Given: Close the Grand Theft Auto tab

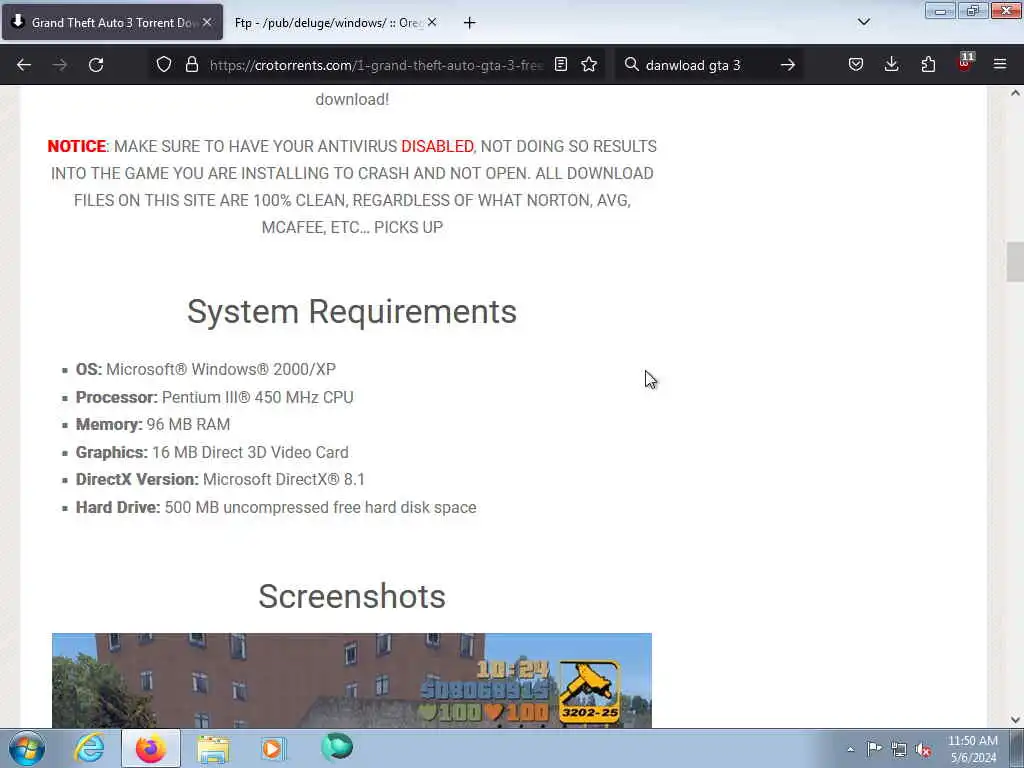Looking at the screenshot, I should click(x=207, y=22).
